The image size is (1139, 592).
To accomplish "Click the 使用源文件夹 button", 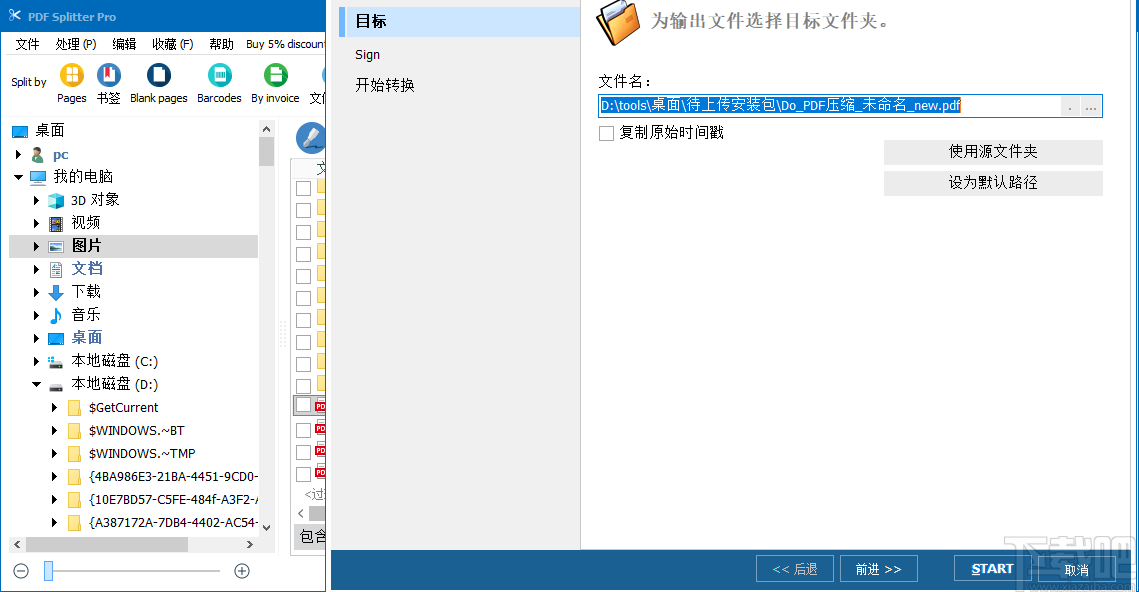I will coord(992,152).
